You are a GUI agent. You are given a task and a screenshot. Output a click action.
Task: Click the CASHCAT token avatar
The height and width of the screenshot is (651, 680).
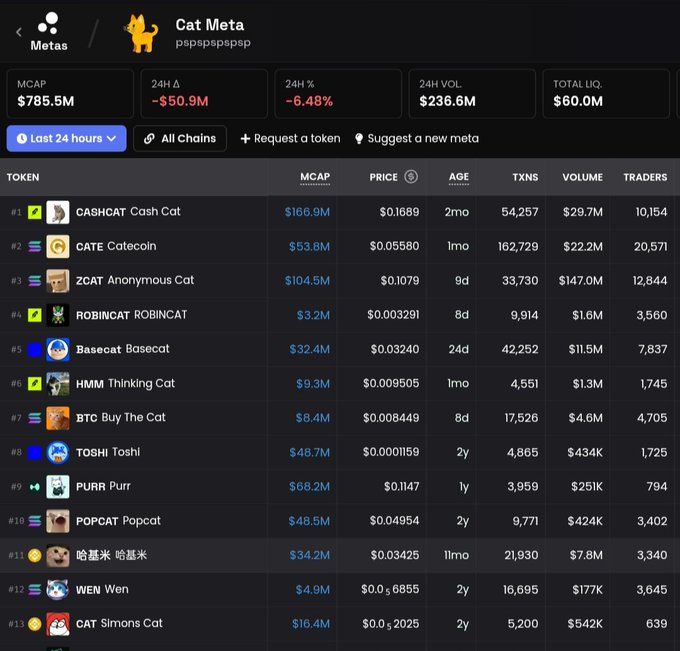(58, 212)
